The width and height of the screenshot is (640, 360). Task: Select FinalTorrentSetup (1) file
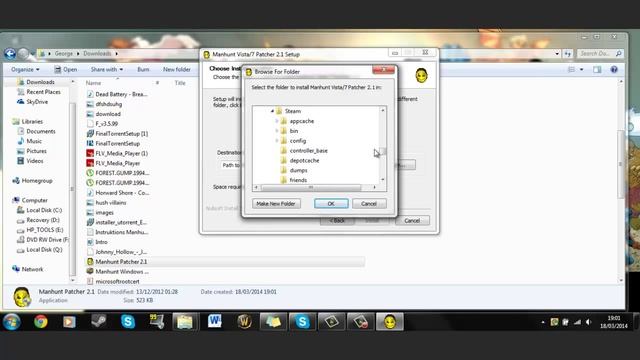[122, 134]
